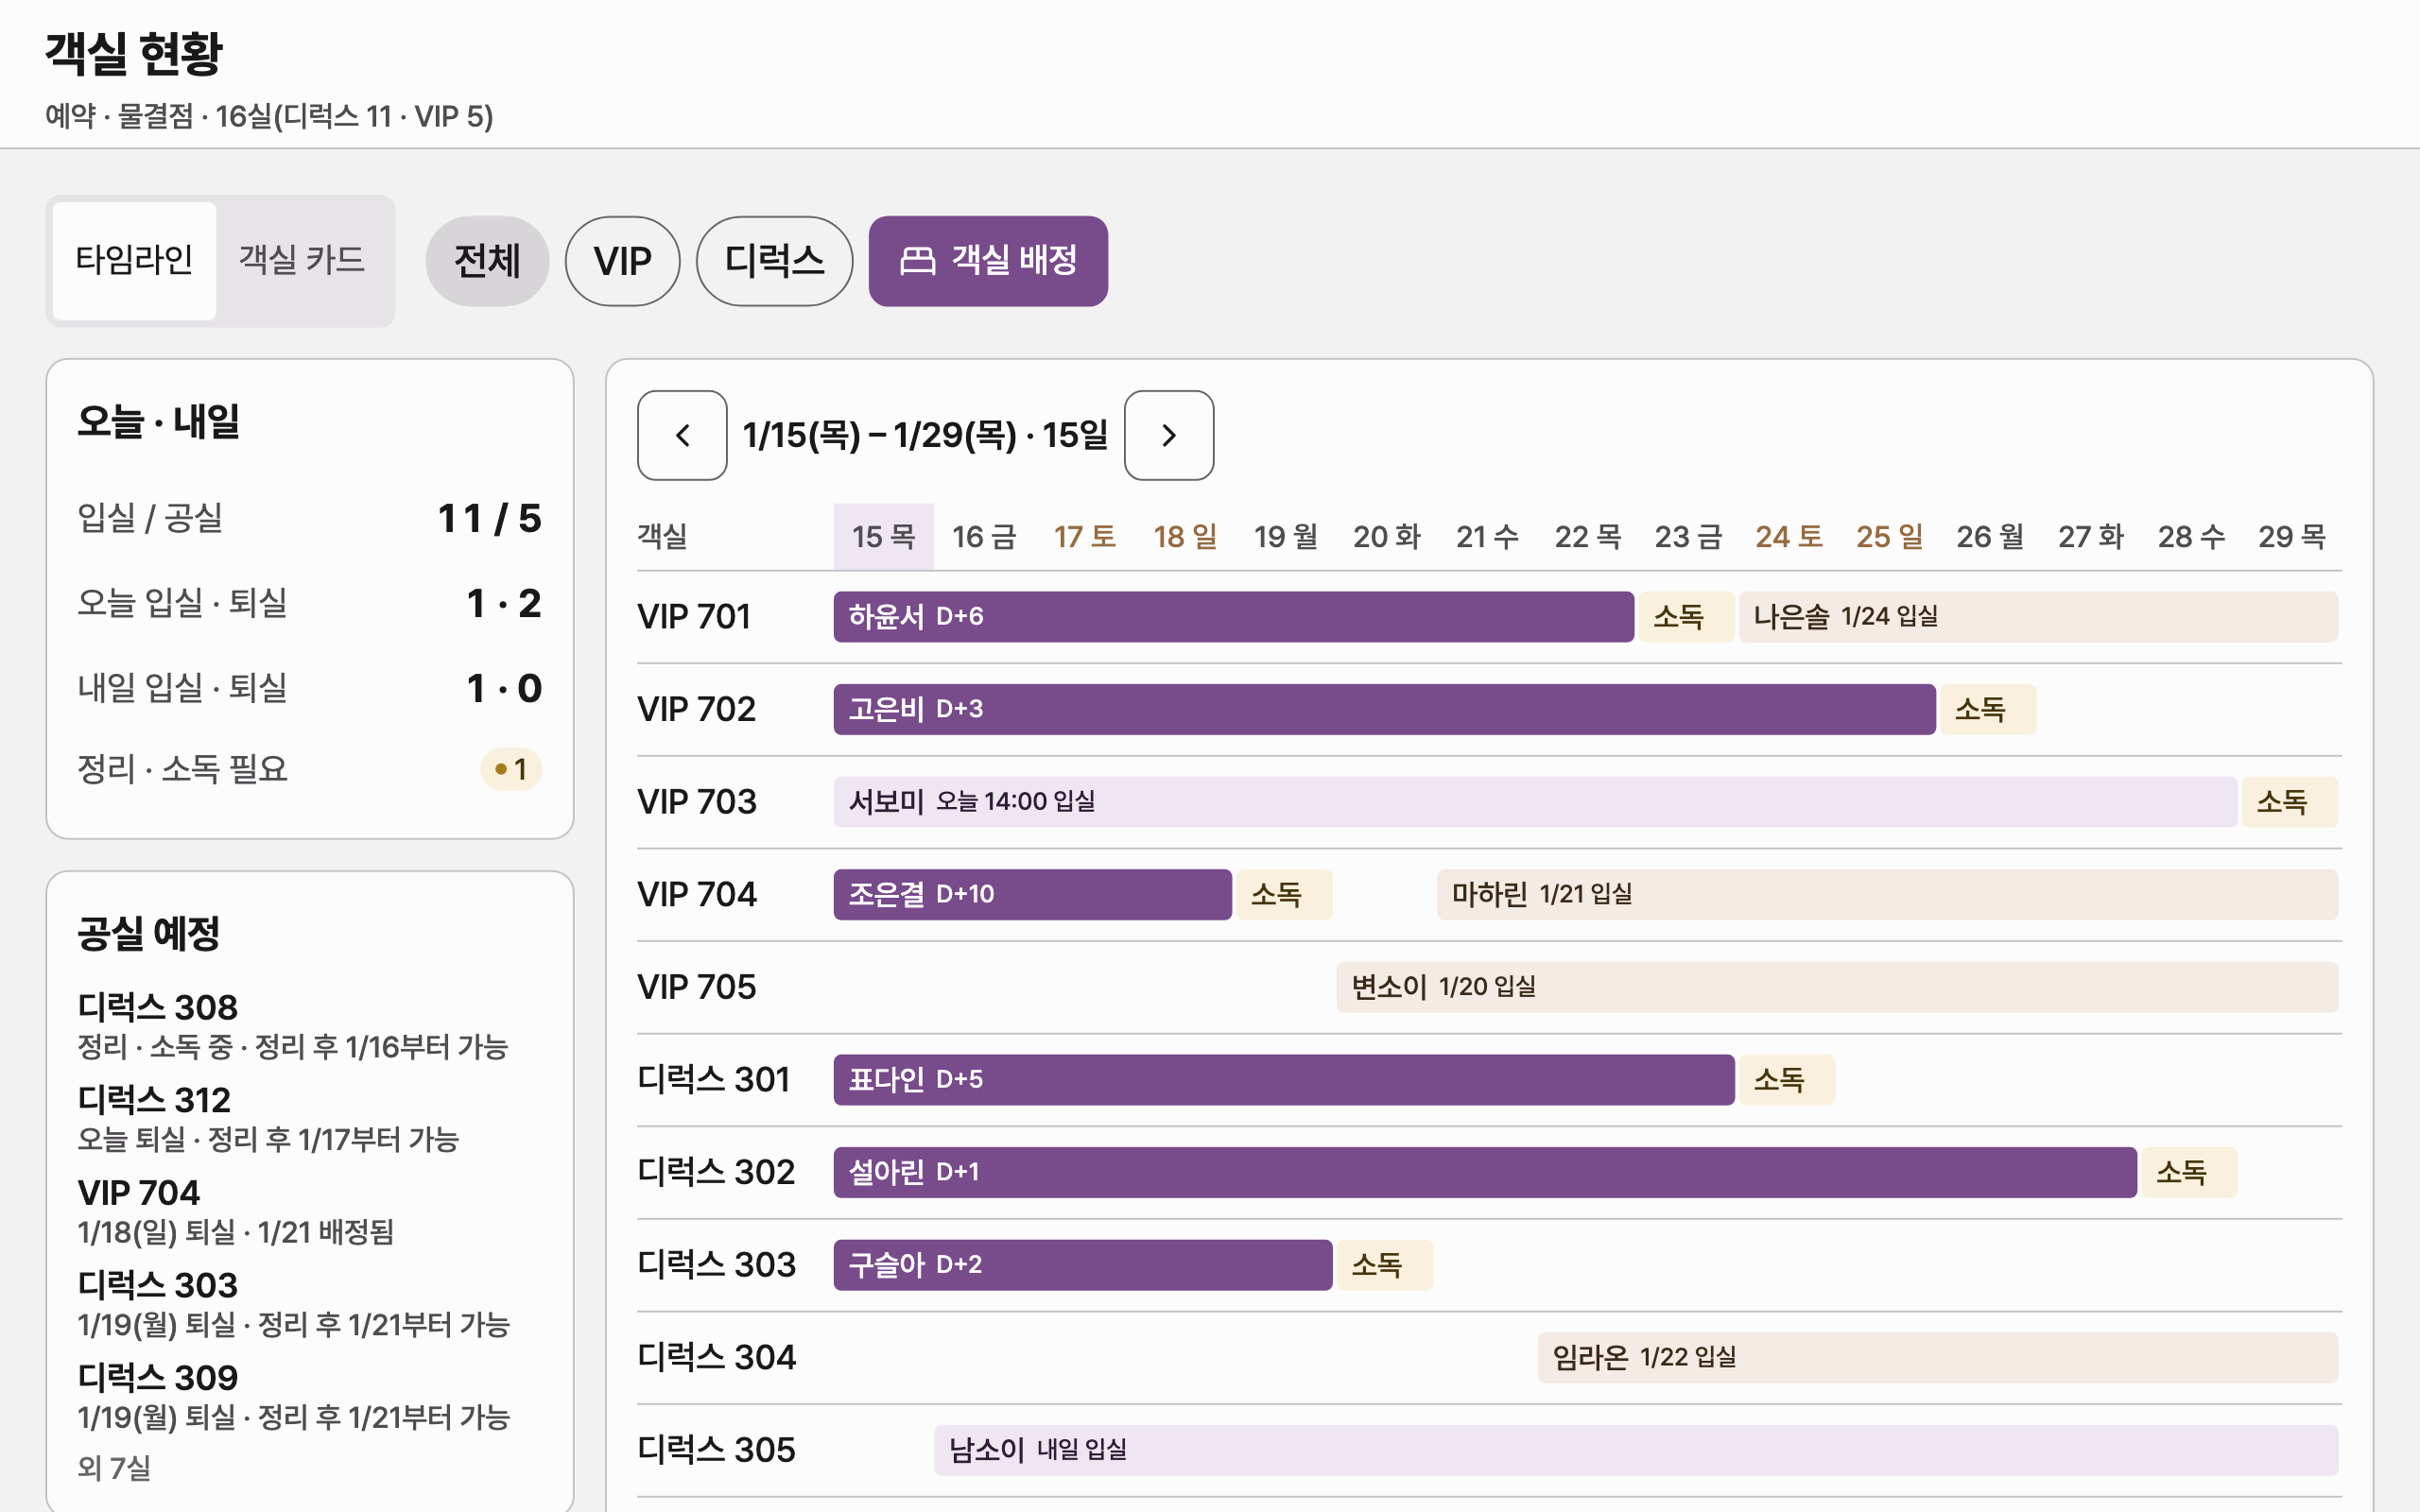Open 구슬아 D+2 stay bar
Viewport: 2420px width, 1512px height.
tap(1083, 1265)
